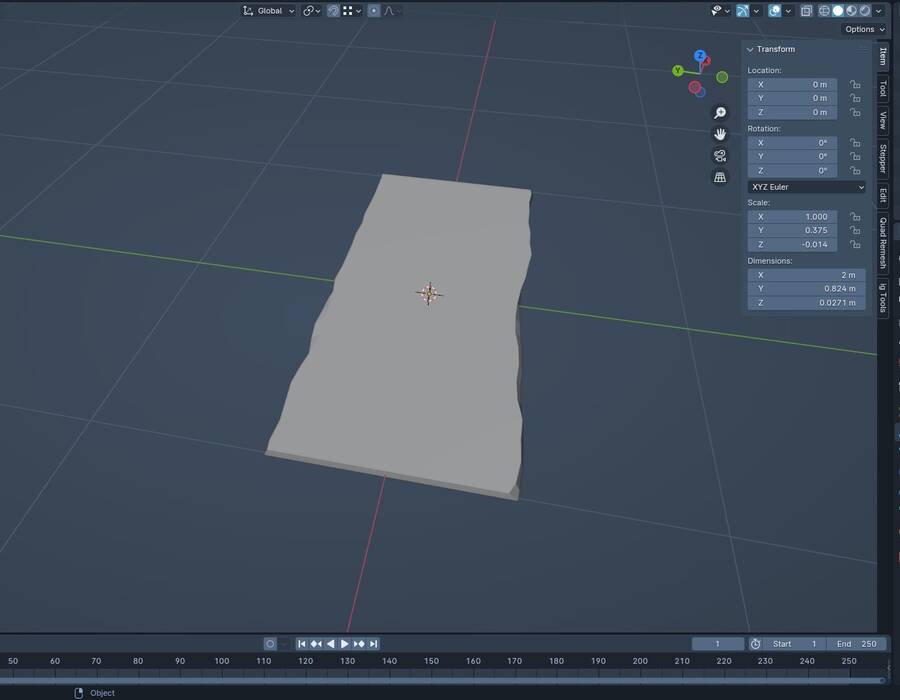Image resolution: width=900 pixels, height=700 pixels.
Task: Click the zoom magnifier viewport icon
Action: [720, 112]
